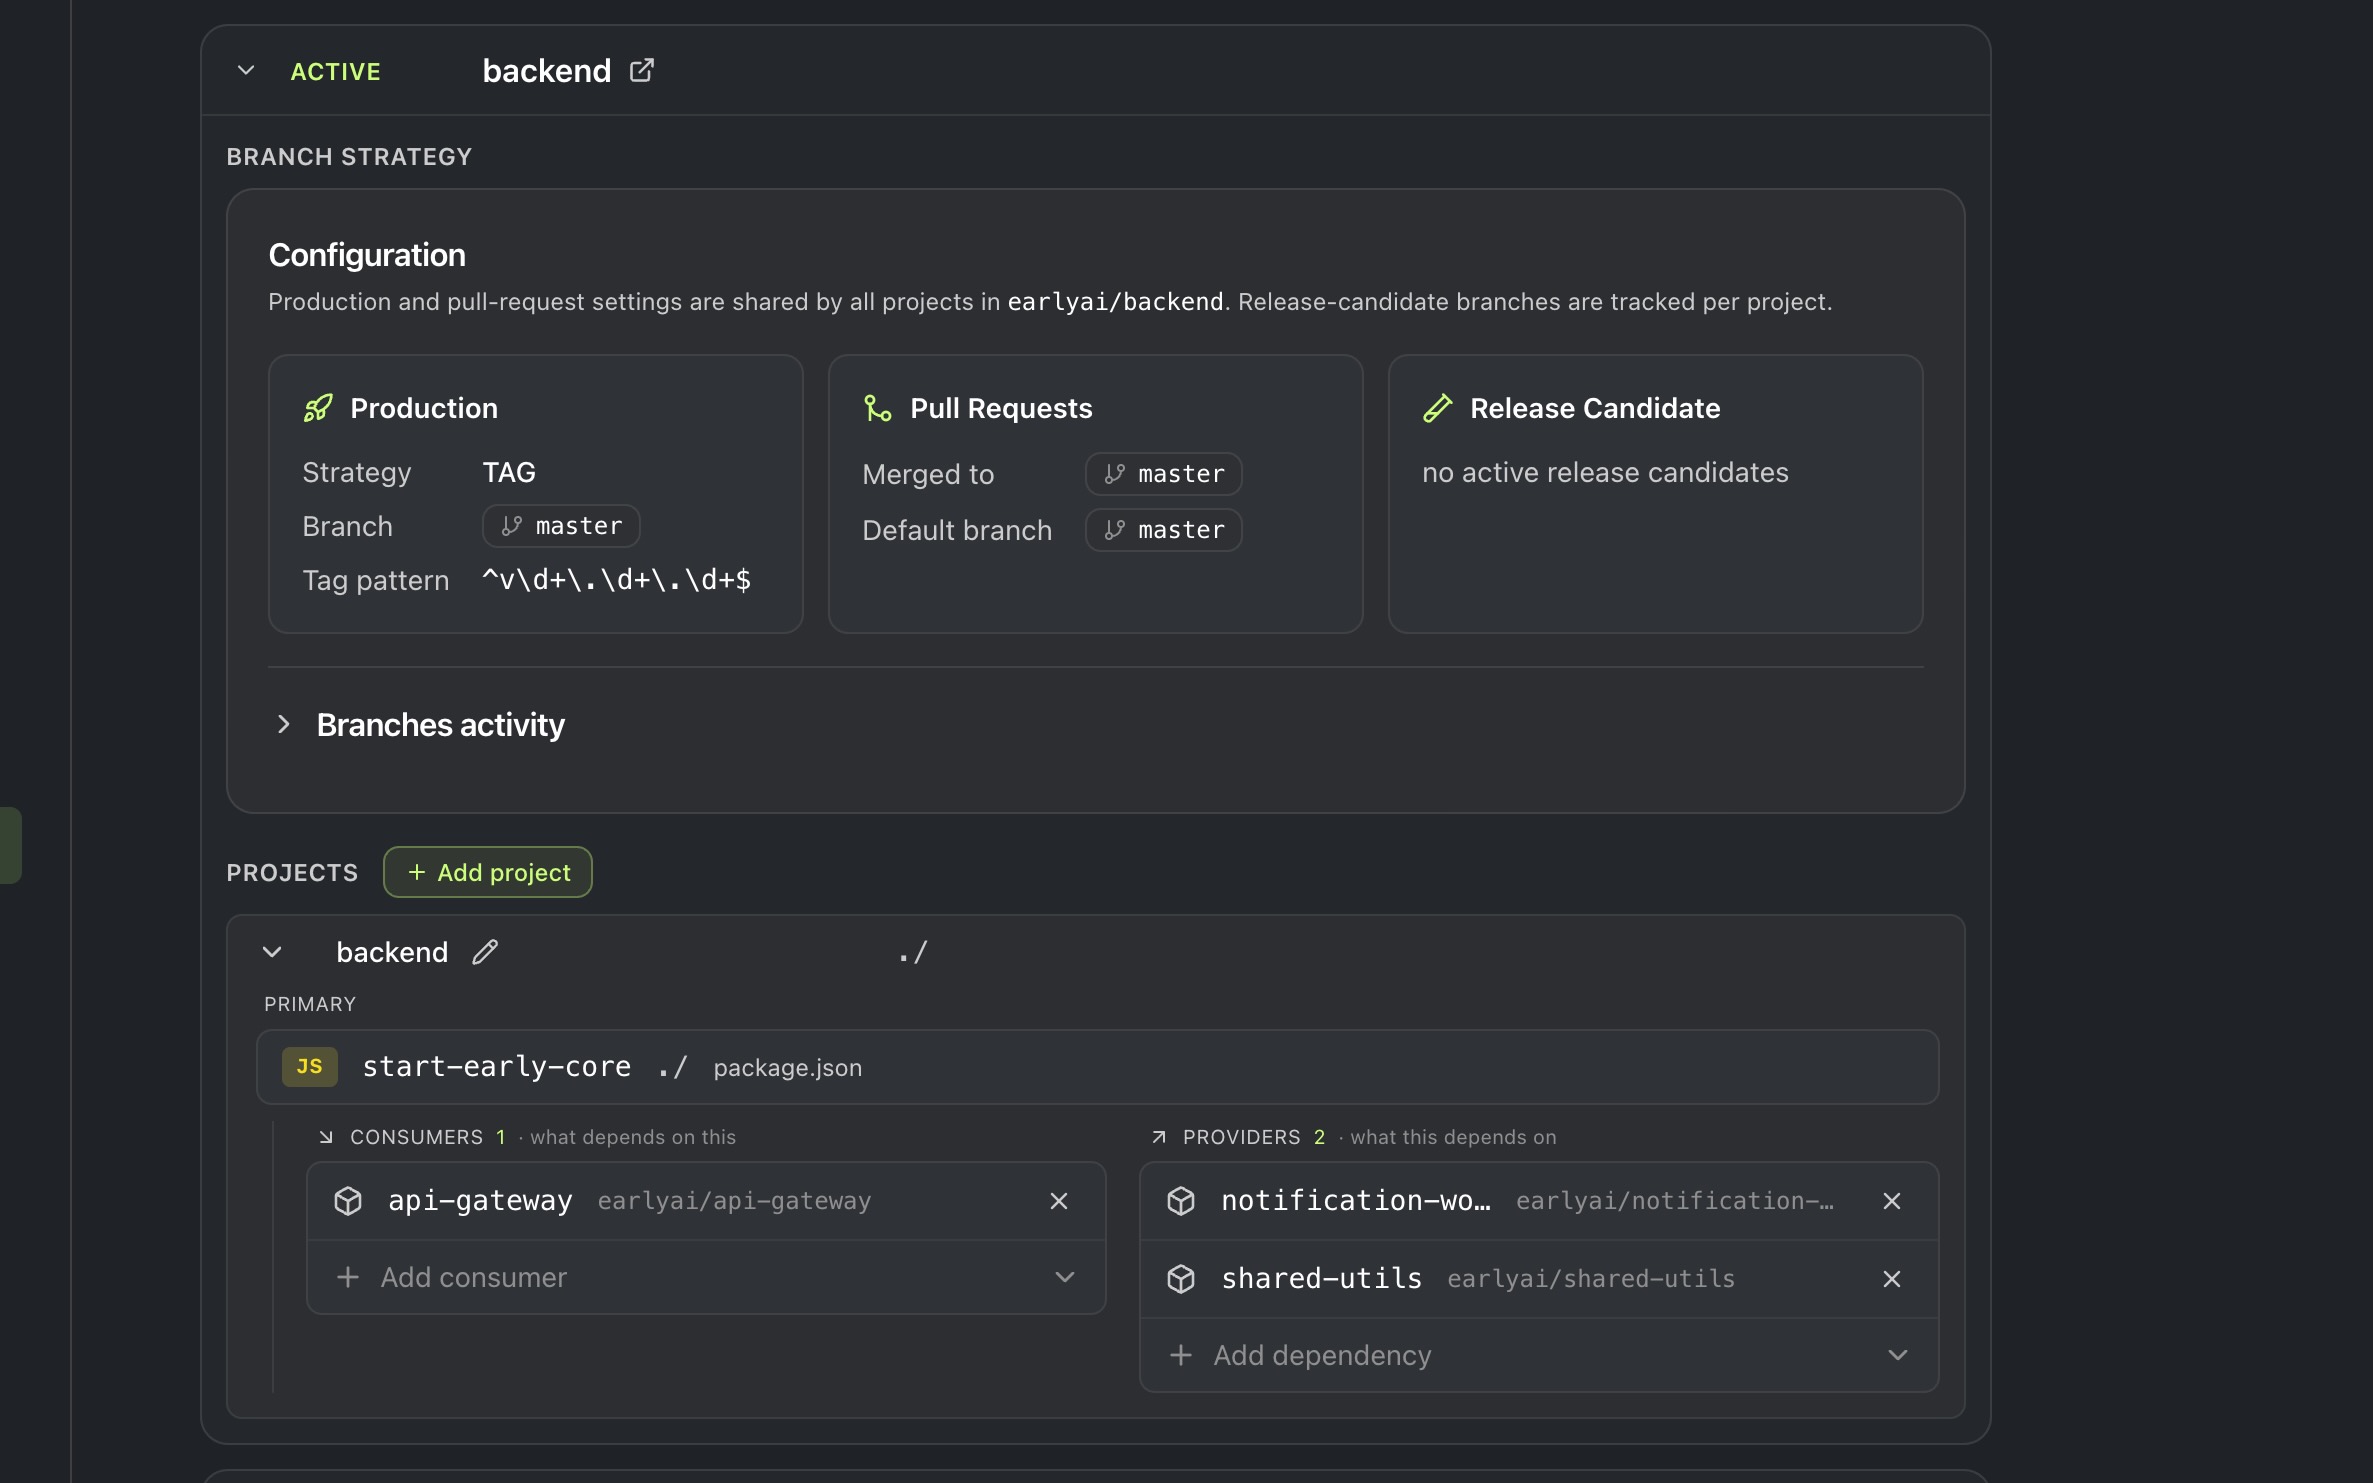Click the Release Candidate pencil icon
The width and height of the screenshot is (2373, 1483).
click(x=1438, y=408)
